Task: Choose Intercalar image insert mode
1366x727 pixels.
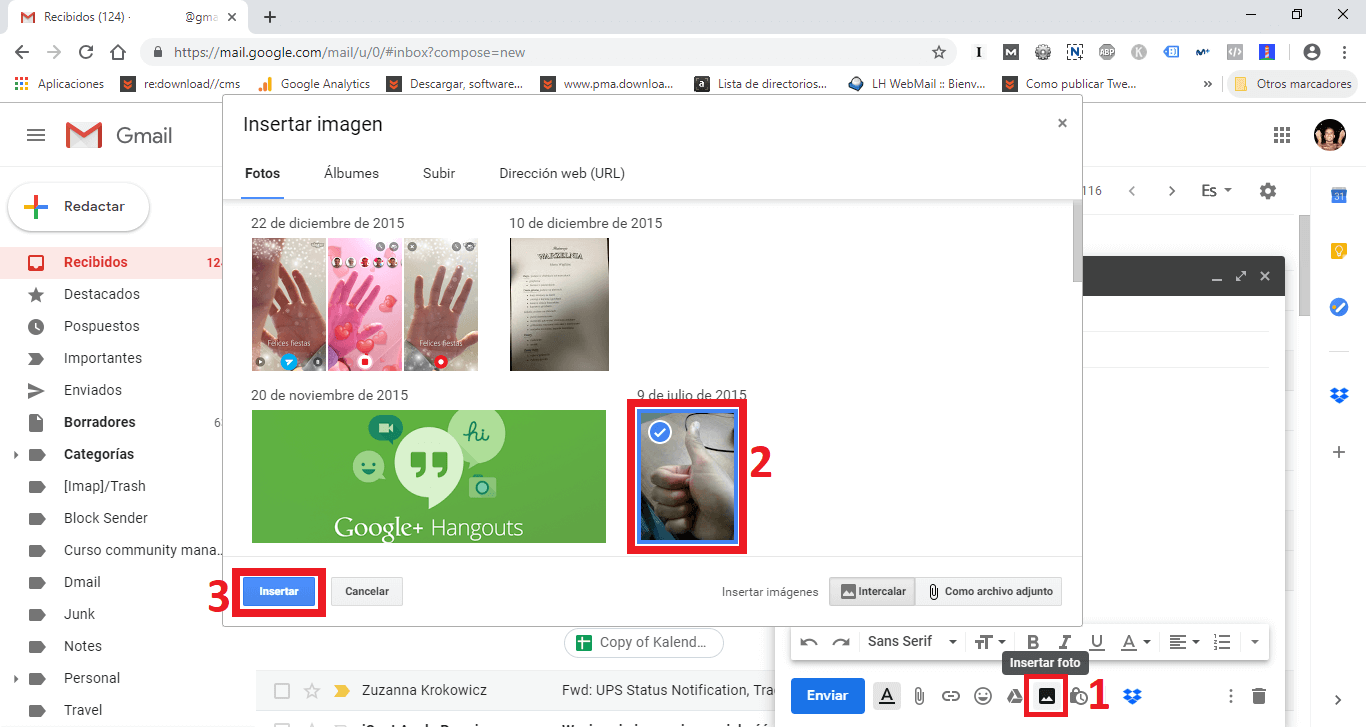Action: coord(871,591)
